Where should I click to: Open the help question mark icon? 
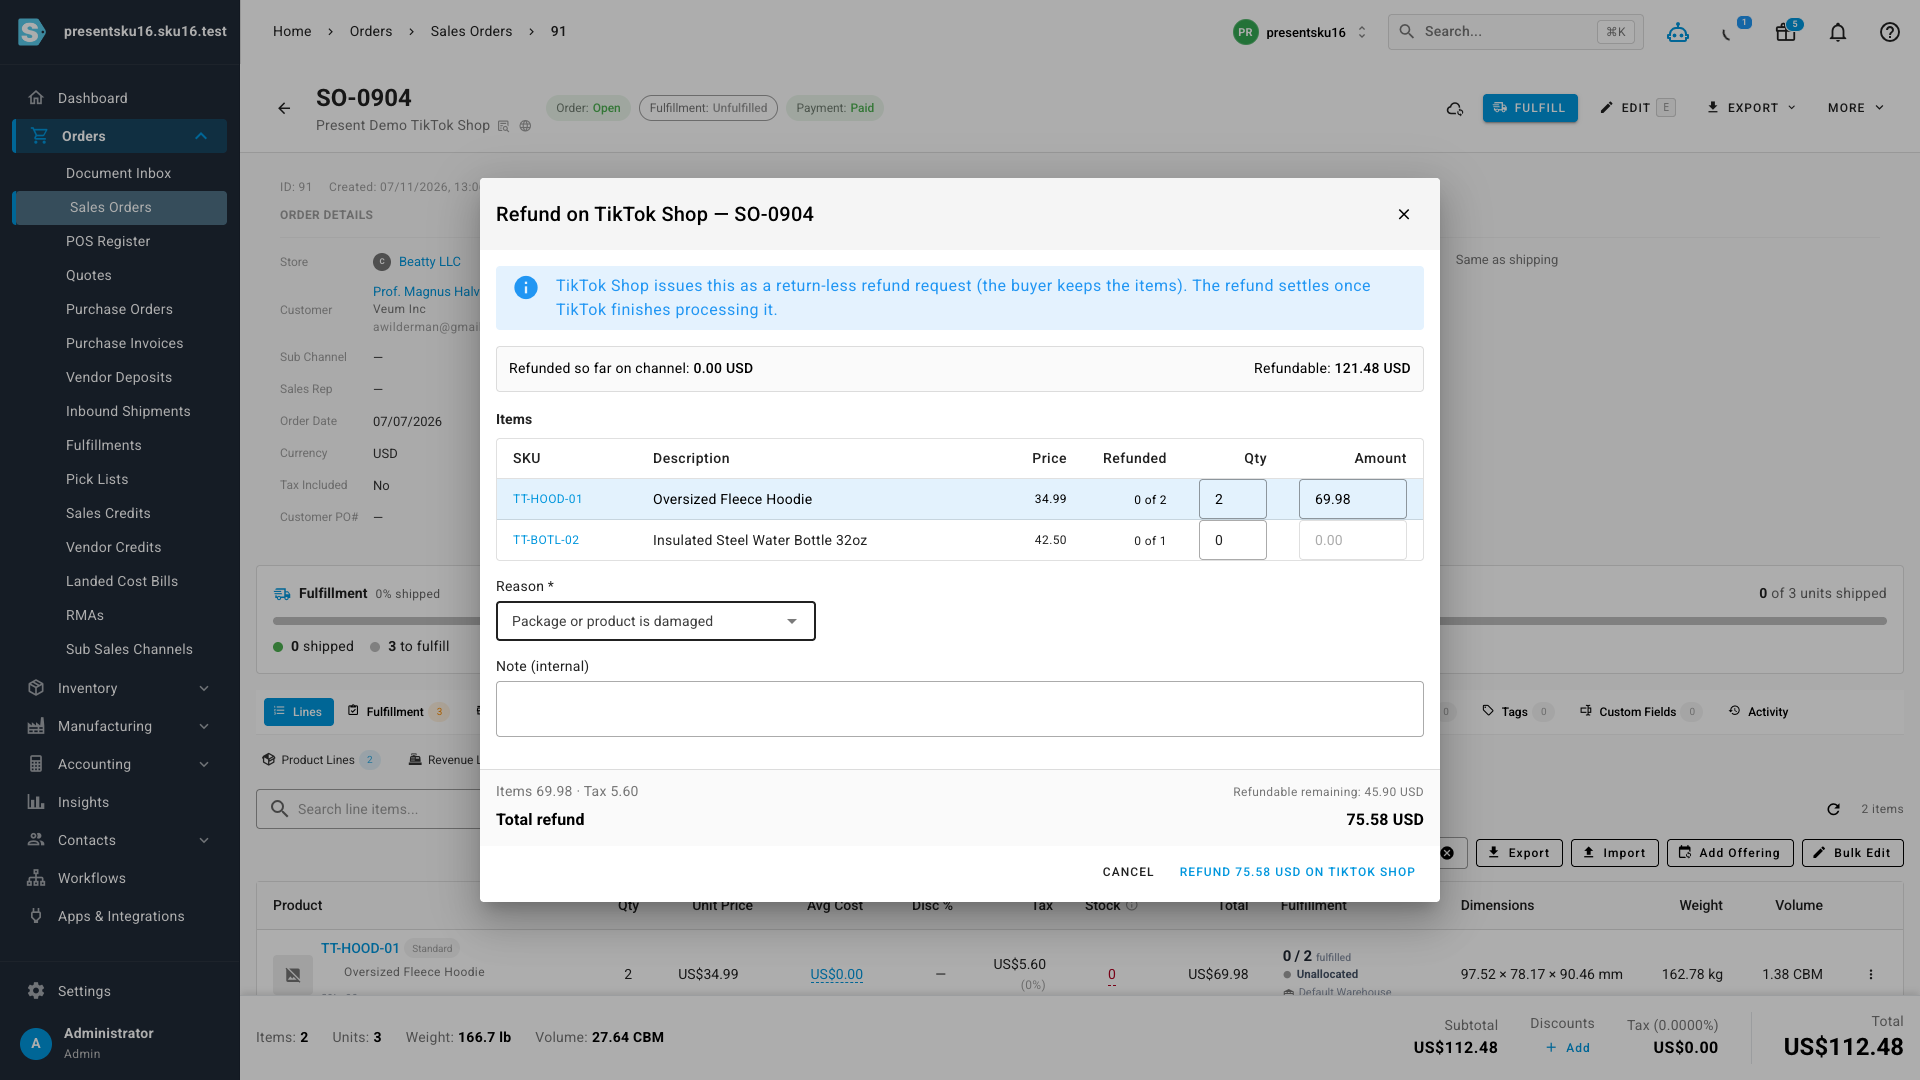click(x=1889, y=32)
